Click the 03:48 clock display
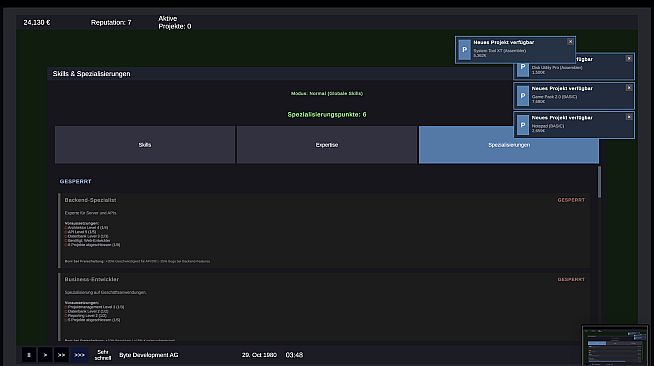Image resolution: width=654 pixels, height=366 pixels. [294, 355]
